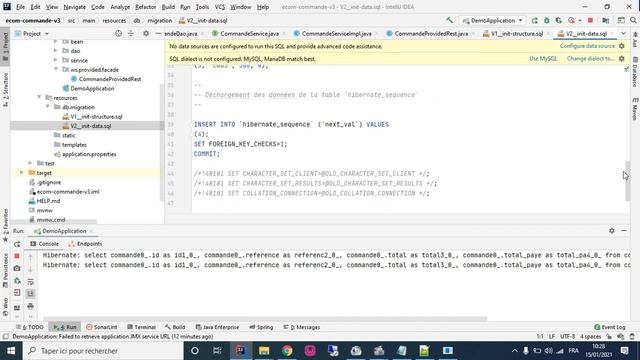This screenshot has width=640, height=360.
Task: Show hidden editor tabs dropdown arrow
Action: pyautogui.click(x=623, y=33)
